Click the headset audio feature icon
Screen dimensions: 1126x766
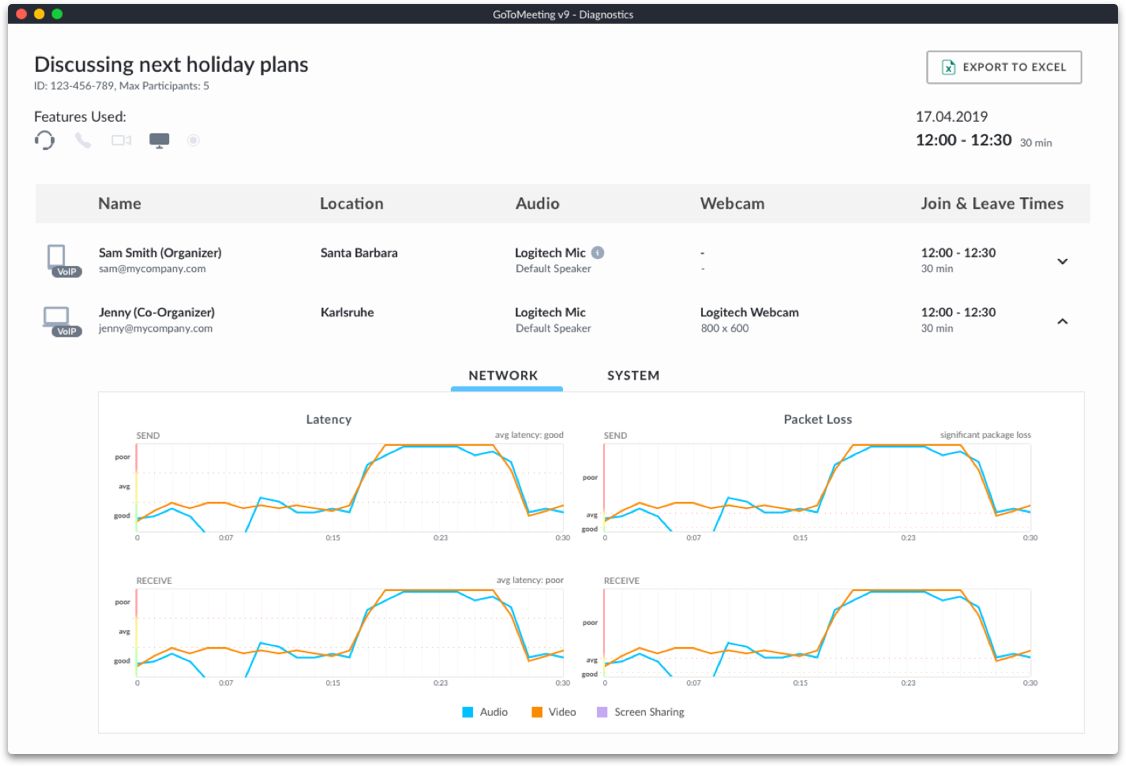click(45, 140)
